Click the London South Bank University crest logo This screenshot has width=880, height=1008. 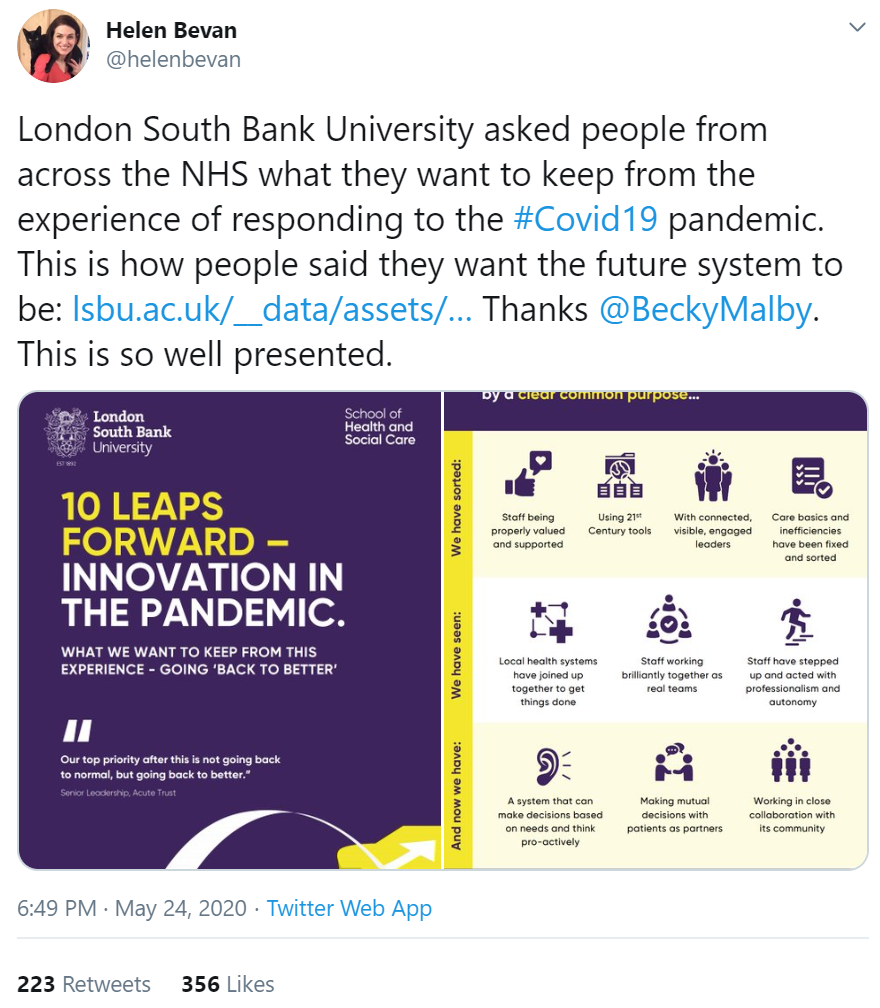(66, 433)
